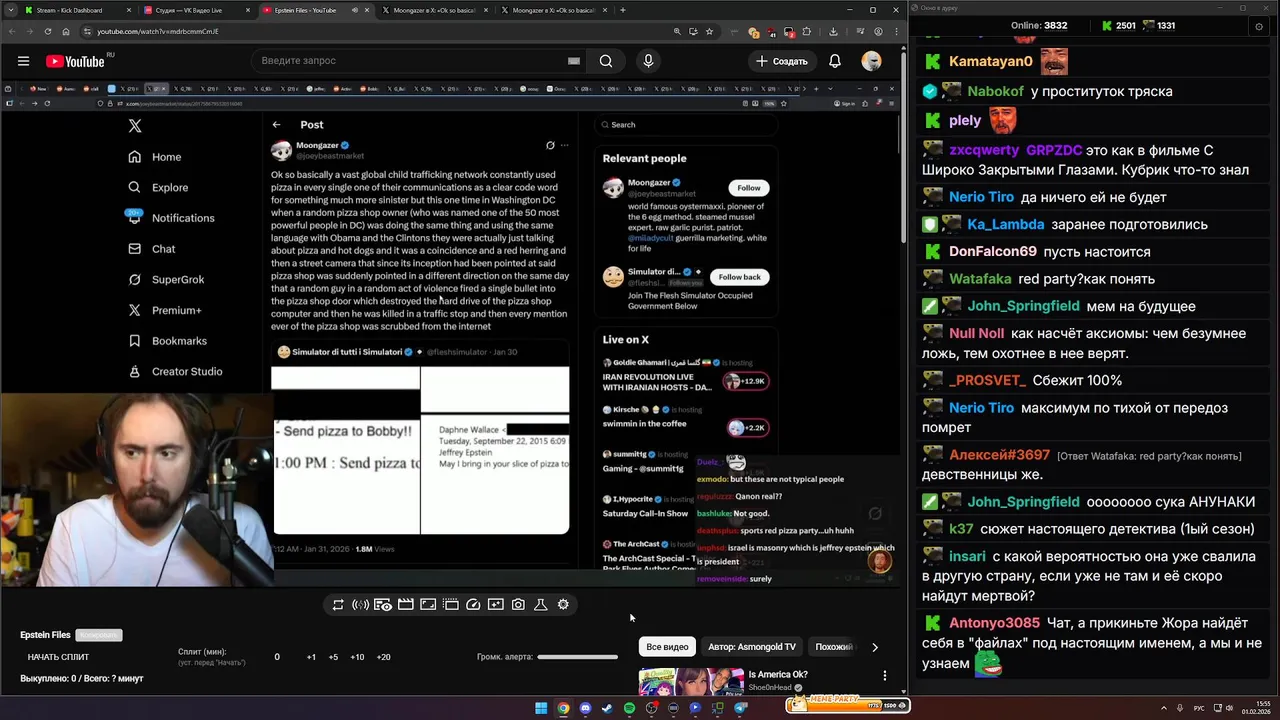This screenshot has width=1280, height=720.
Task: Go back in Chrome history
Action: click(11, 31)
